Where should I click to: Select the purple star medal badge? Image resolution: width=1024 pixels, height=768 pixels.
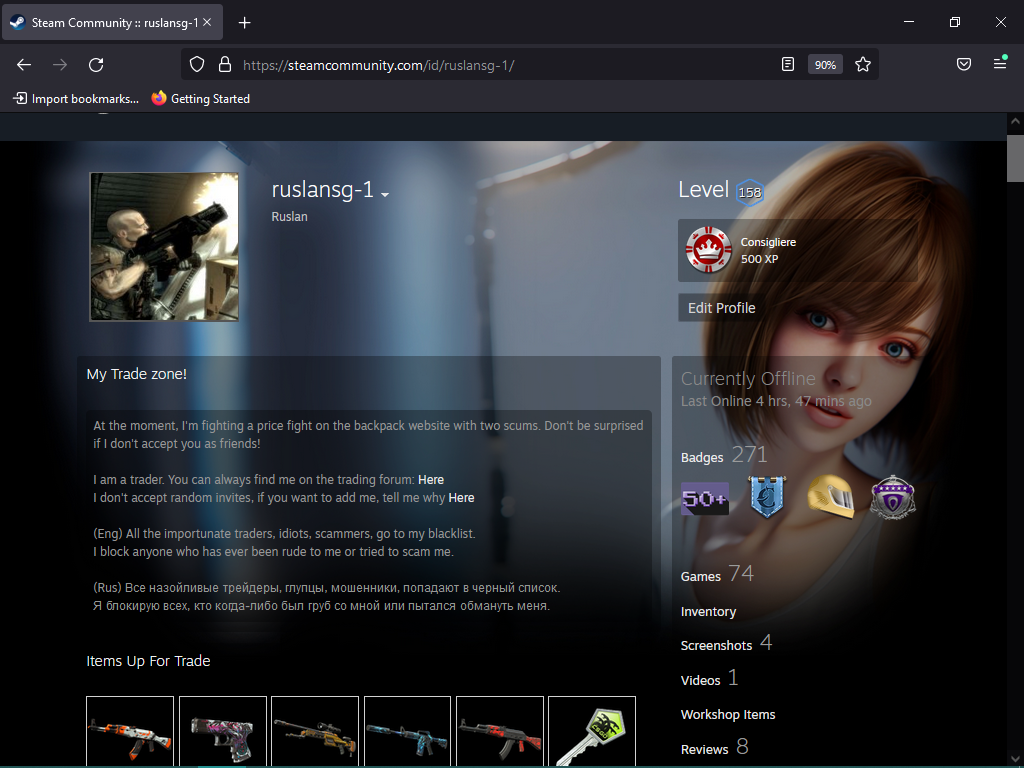pos(892,497)
